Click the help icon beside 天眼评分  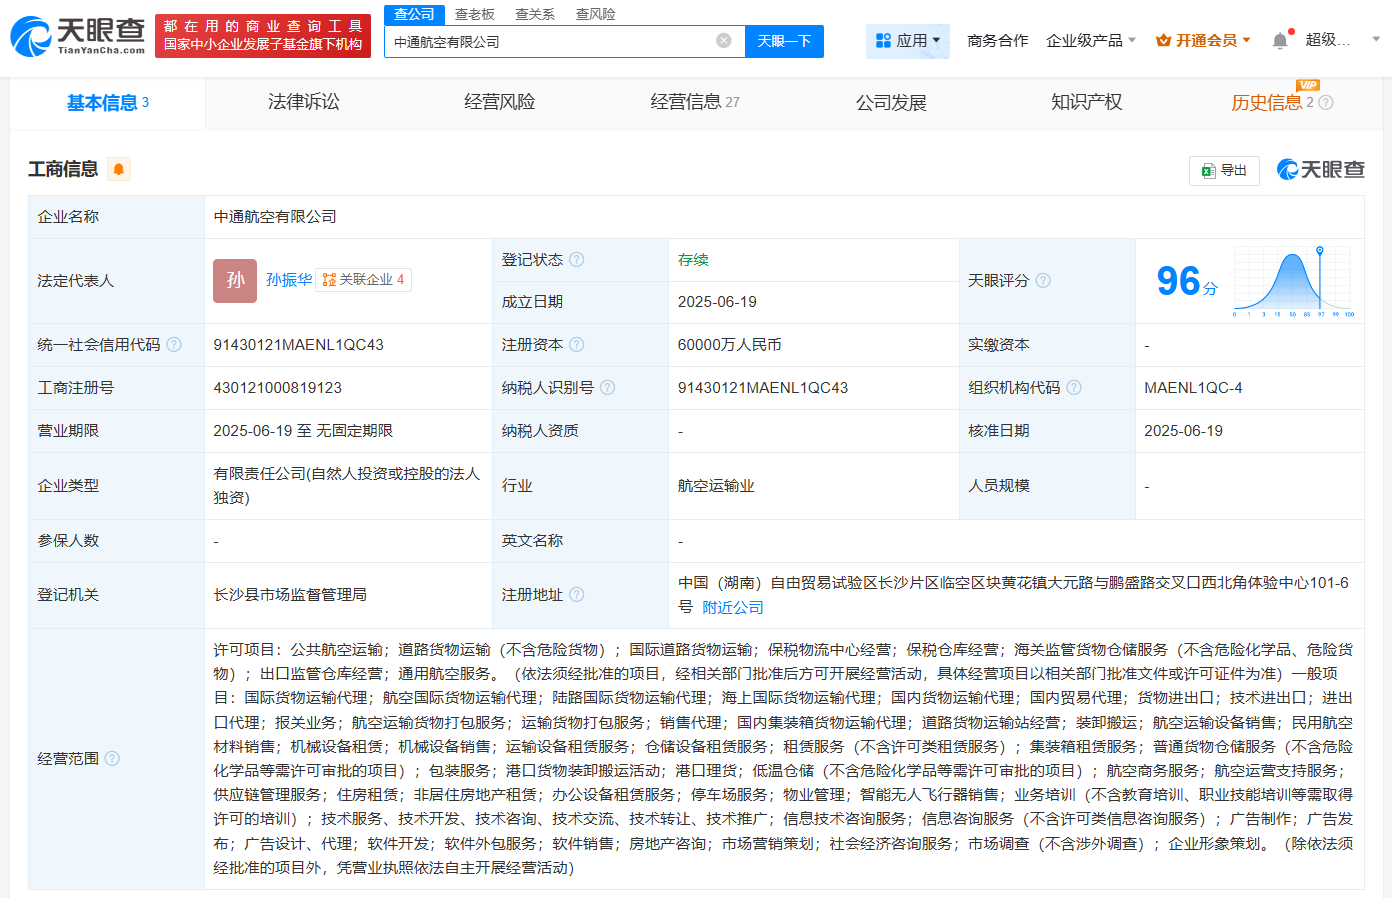[x=1043, y=281]
